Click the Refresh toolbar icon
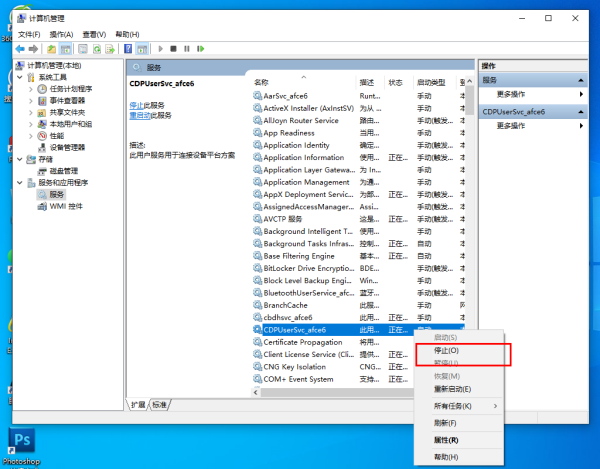 click(x=97, y=49)
